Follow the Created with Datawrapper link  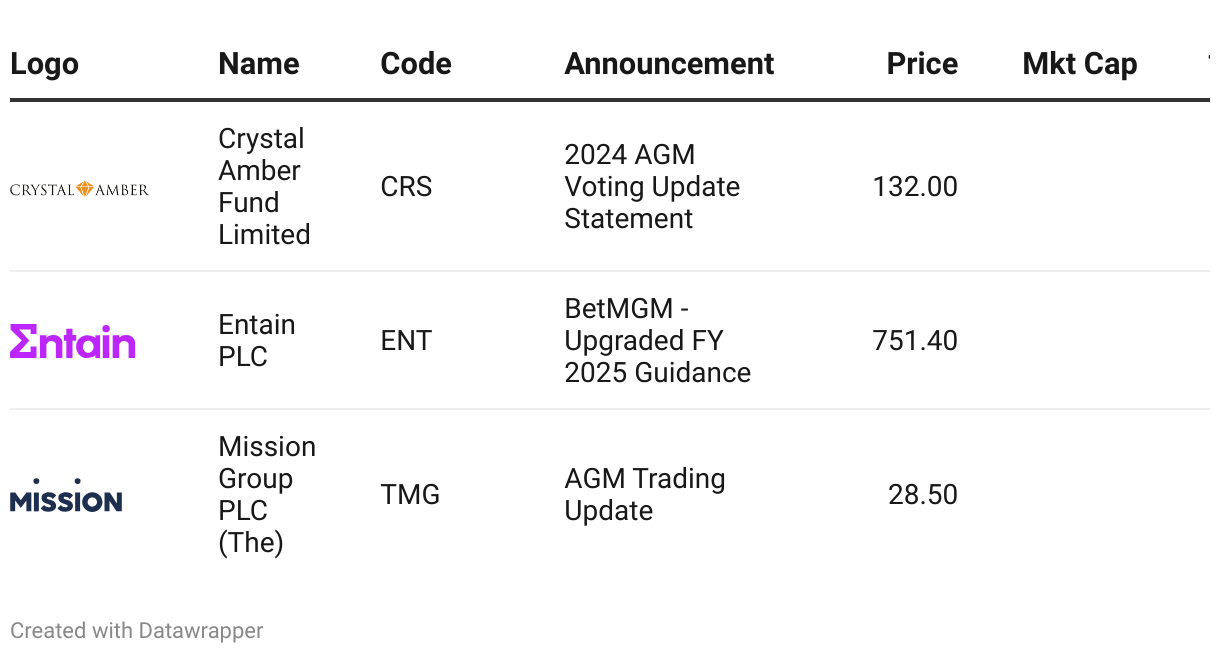136,631
